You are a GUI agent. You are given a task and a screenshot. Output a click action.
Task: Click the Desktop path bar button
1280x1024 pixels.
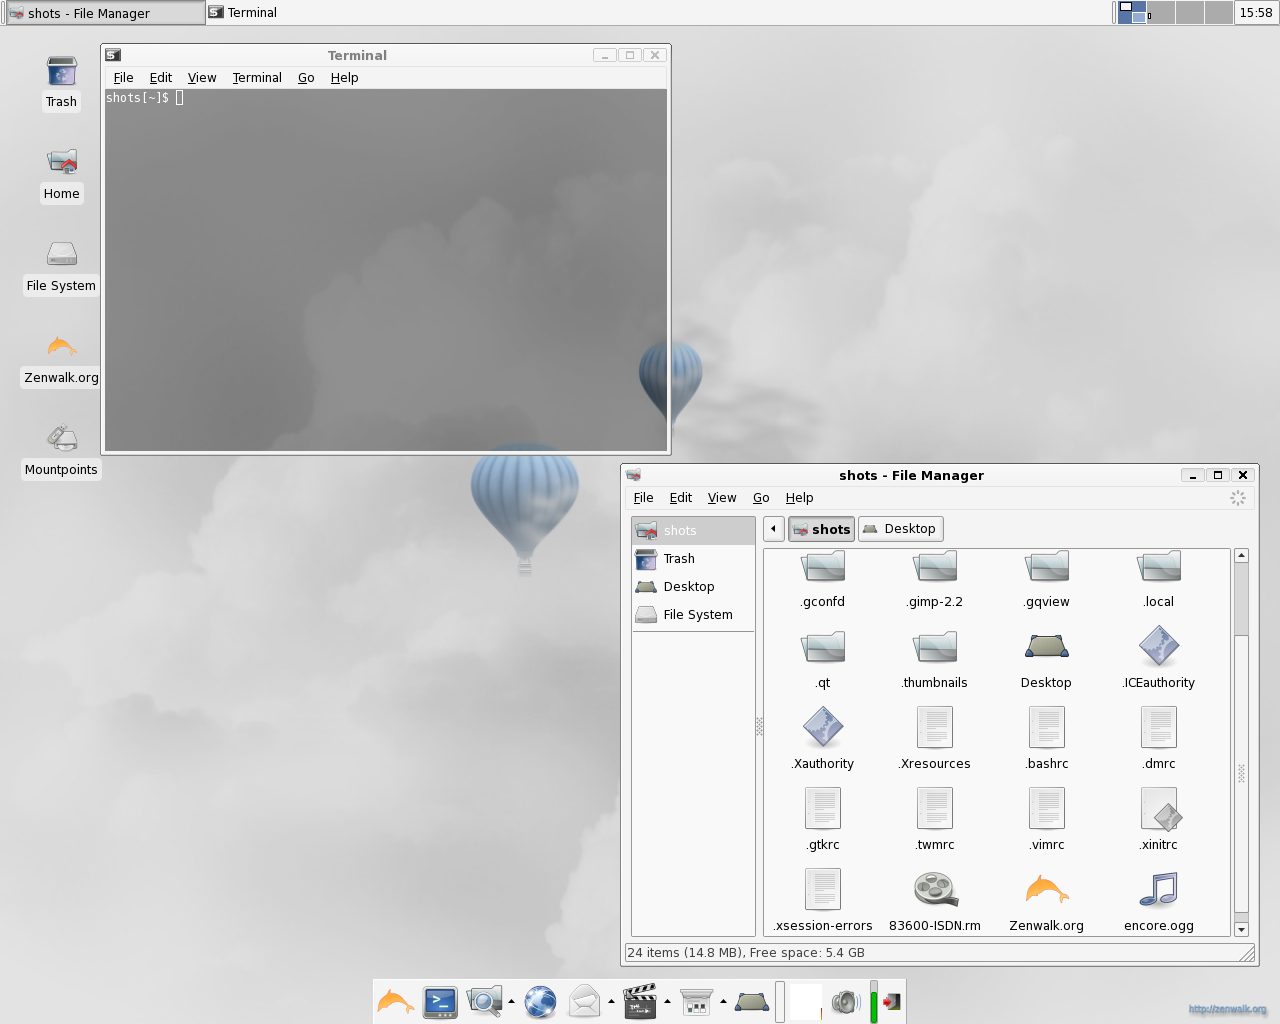[900, 529]
